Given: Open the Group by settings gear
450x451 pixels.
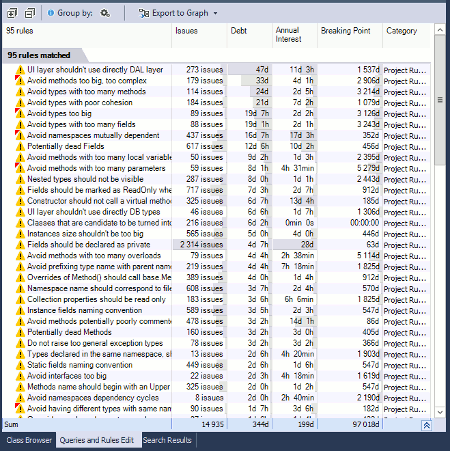Looking at the screenshot, I should tap(105, 13).
